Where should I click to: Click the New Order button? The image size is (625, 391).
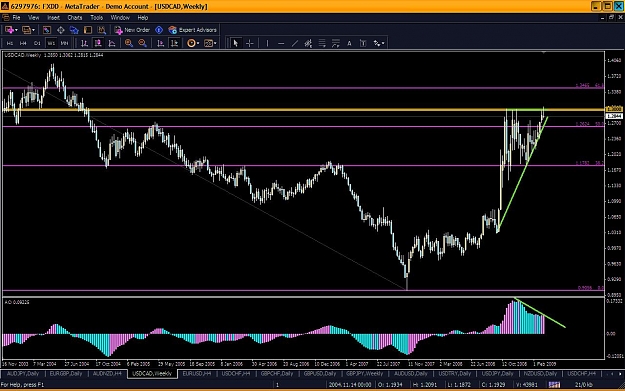click(132, 30)
